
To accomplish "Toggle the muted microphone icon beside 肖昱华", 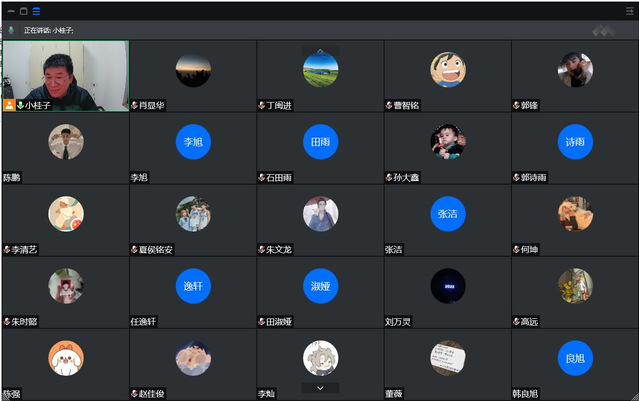I will pyautogui.click(x=135, y=105).
